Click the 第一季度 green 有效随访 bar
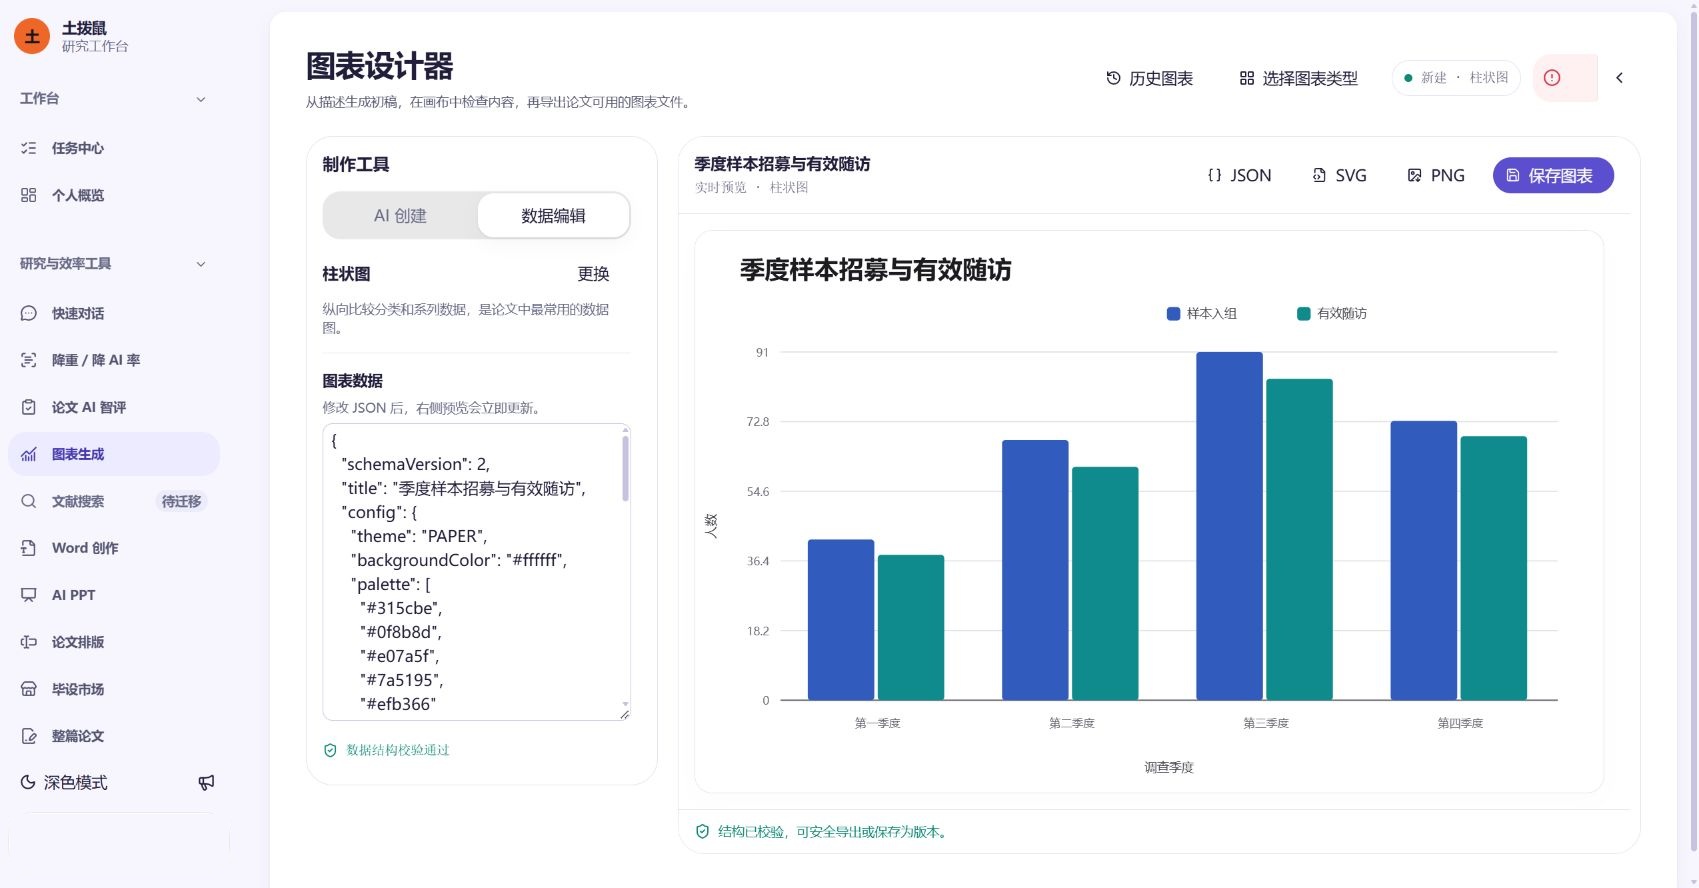Image resolution: width=1699 pixels, height=888 pixels. pyautogui.click(x=911, y=627)
